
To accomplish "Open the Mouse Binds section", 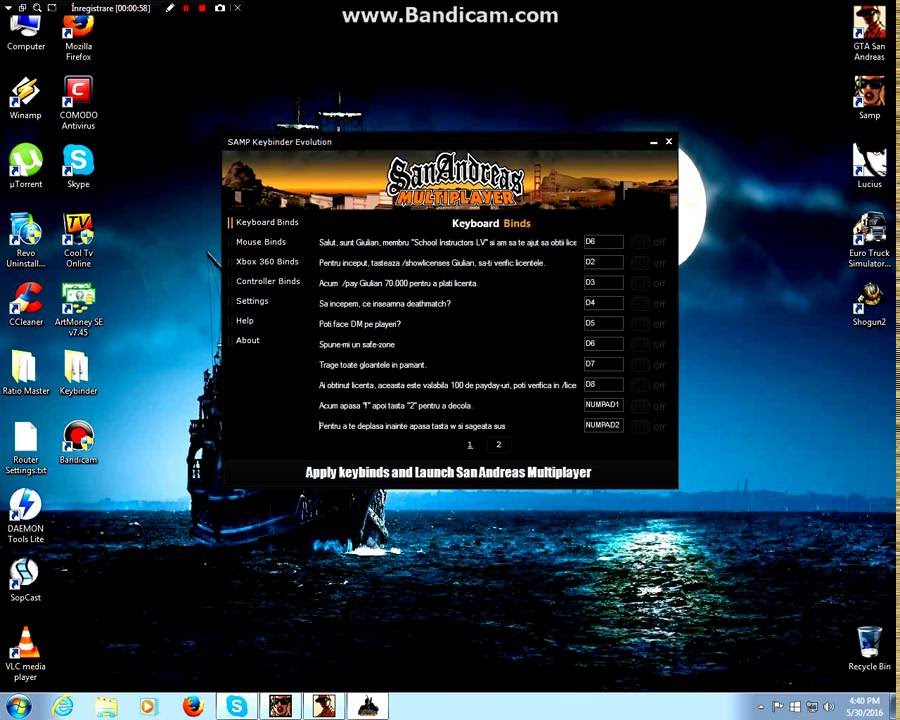I will click(x=261, y=242).
